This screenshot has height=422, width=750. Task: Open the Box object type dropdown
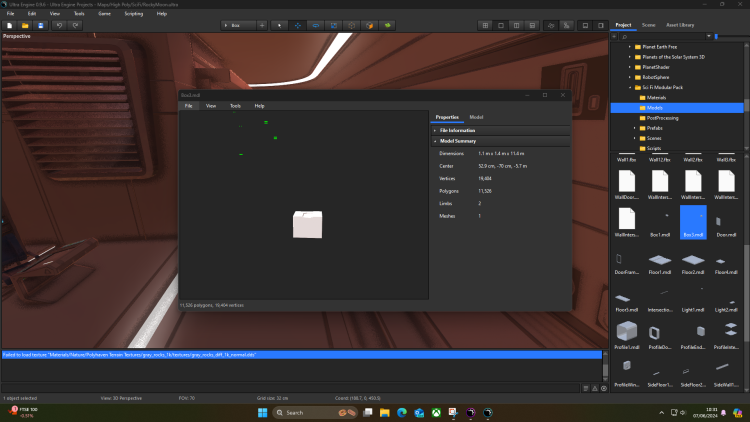coord(238,24)
